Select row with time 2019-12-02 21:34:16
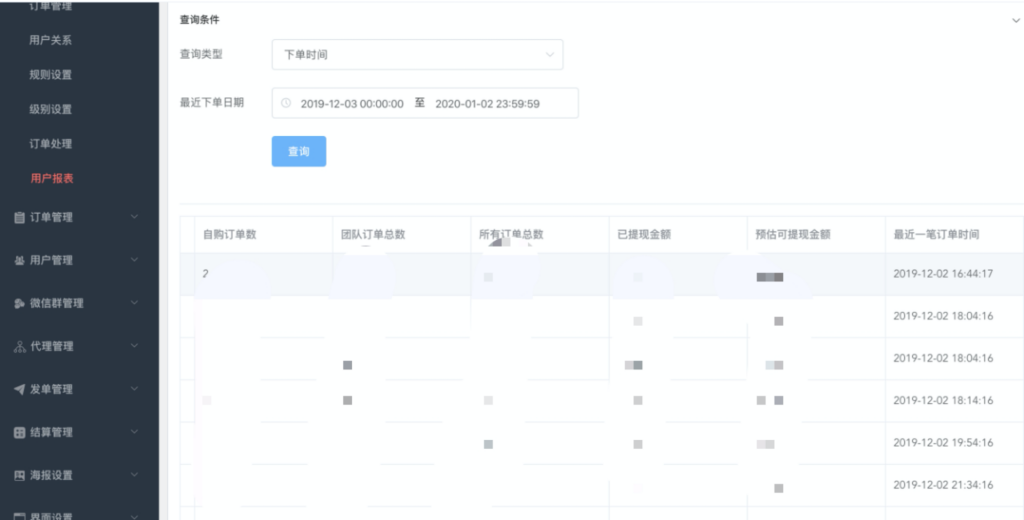This screenshot has height=520, width=1024. (x=601, y=485)
